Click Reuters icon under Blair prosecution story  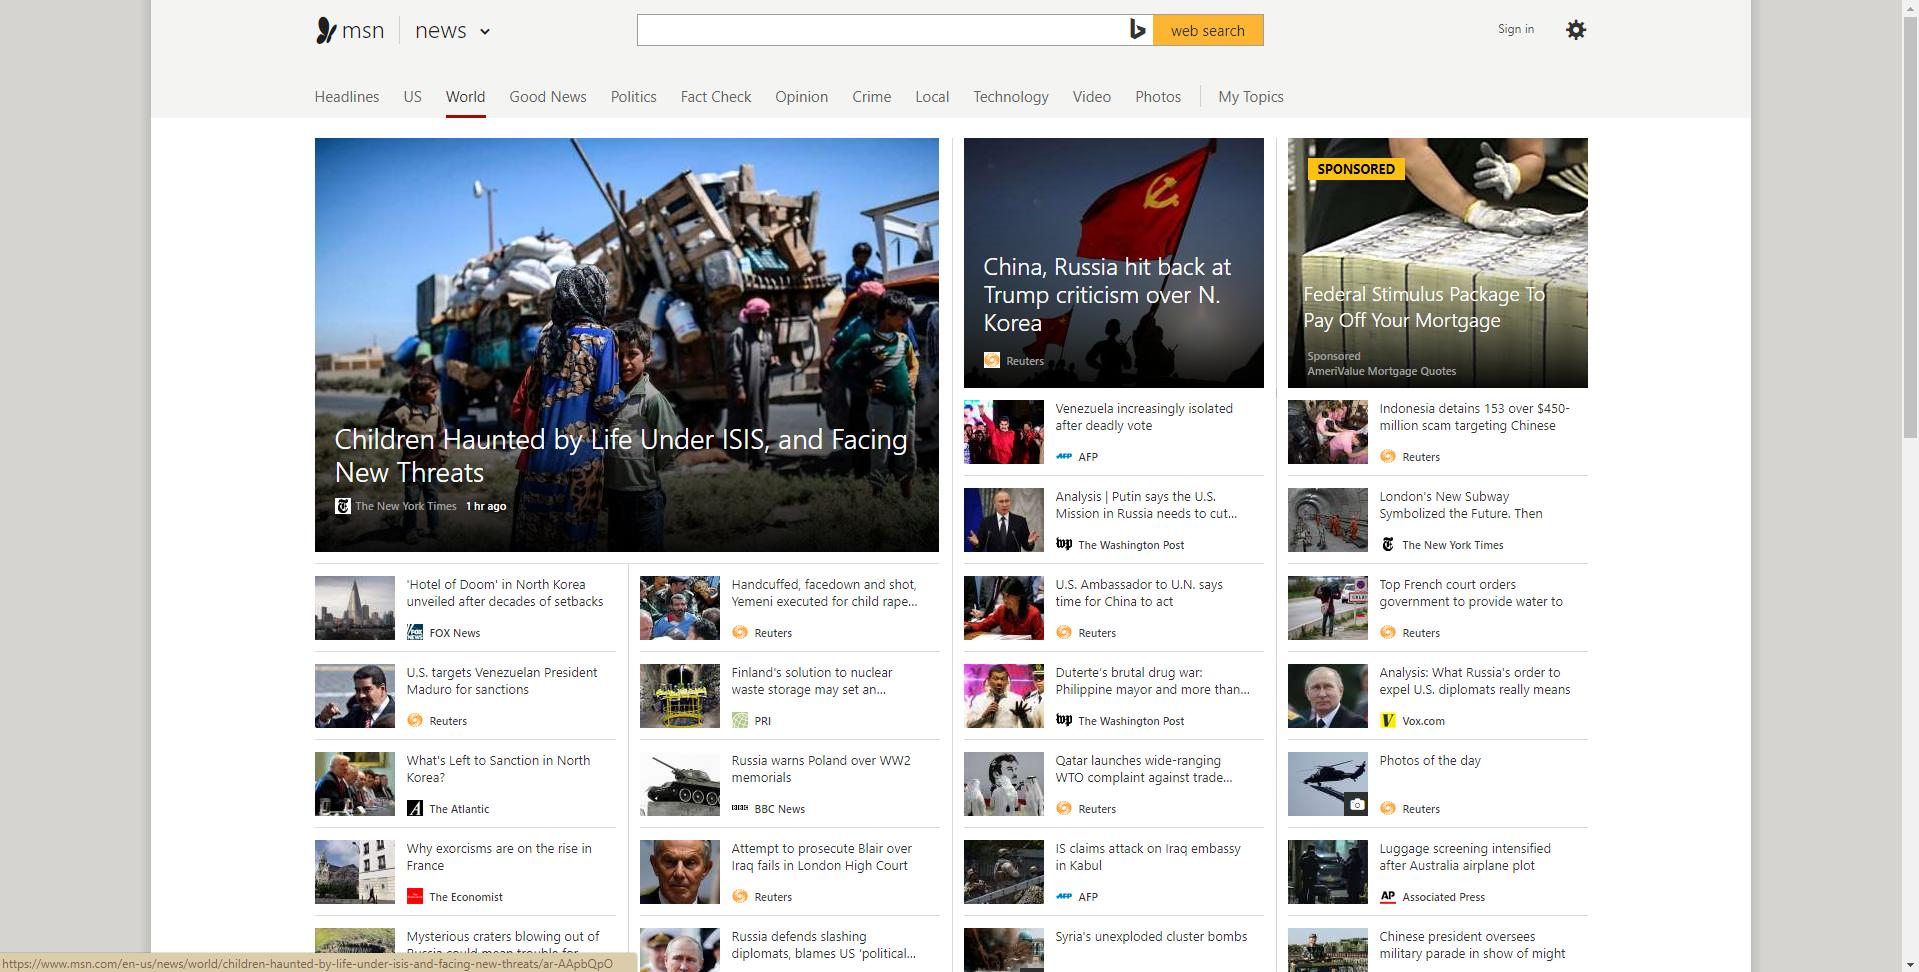coord(740,896)
